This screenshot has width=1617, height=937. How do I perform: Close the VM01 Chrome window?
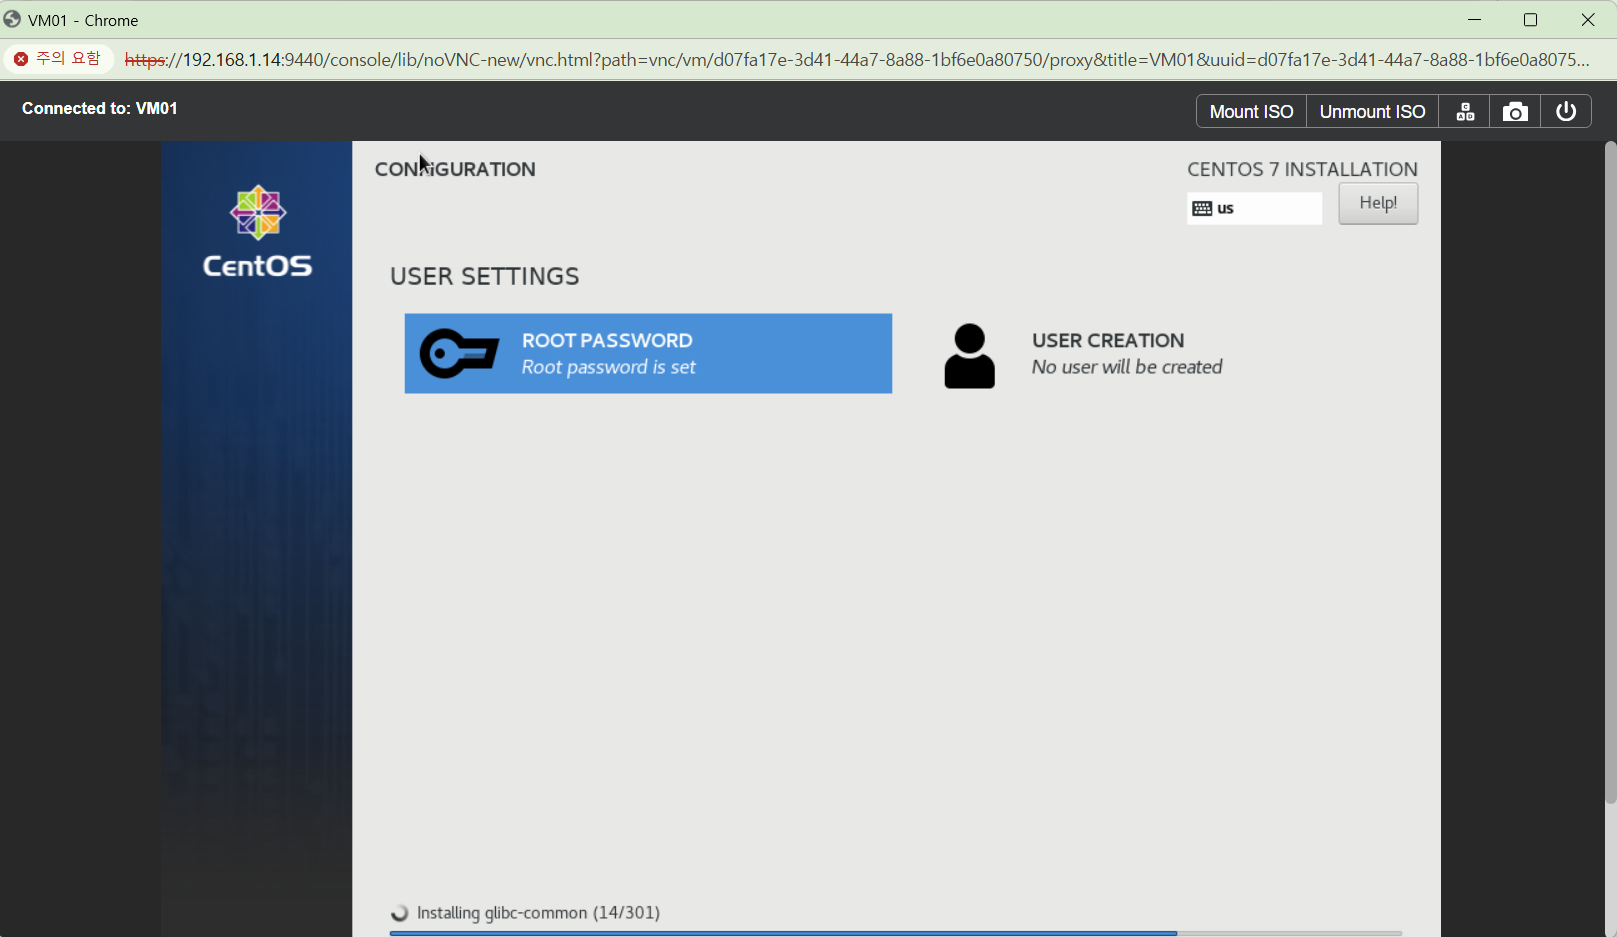(1588, 20)
